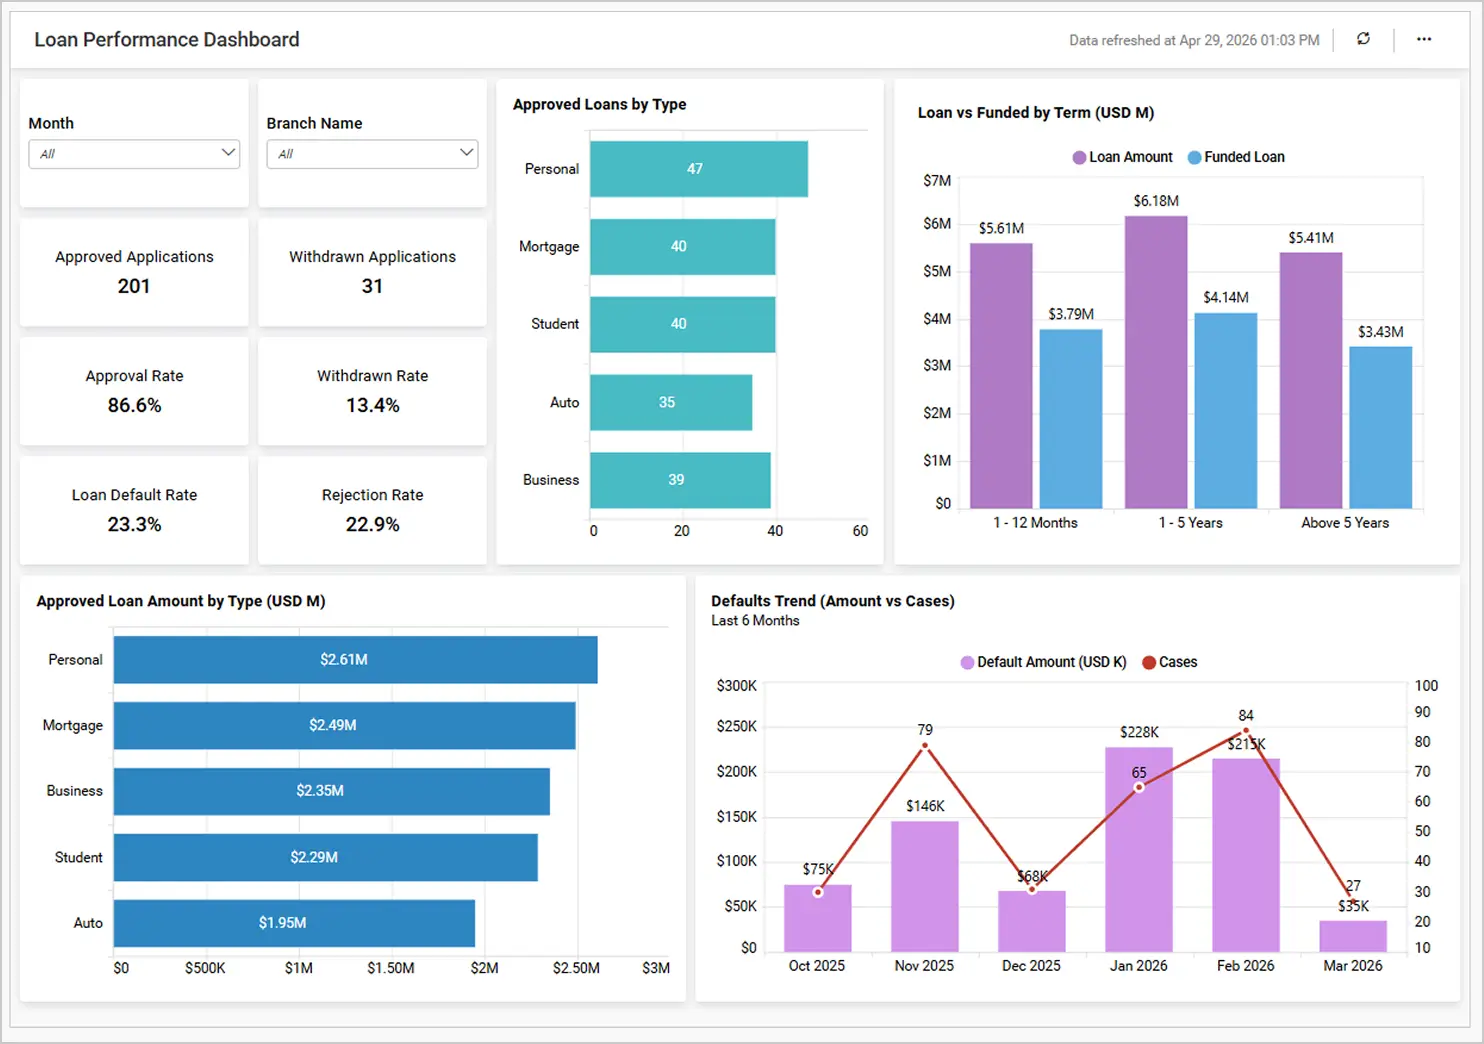Viewport: 1484px width, 1044px height.
Task: Click the $35K Mar 2026 default bar
Action: pyautogui.click(x=1353, y=936)
